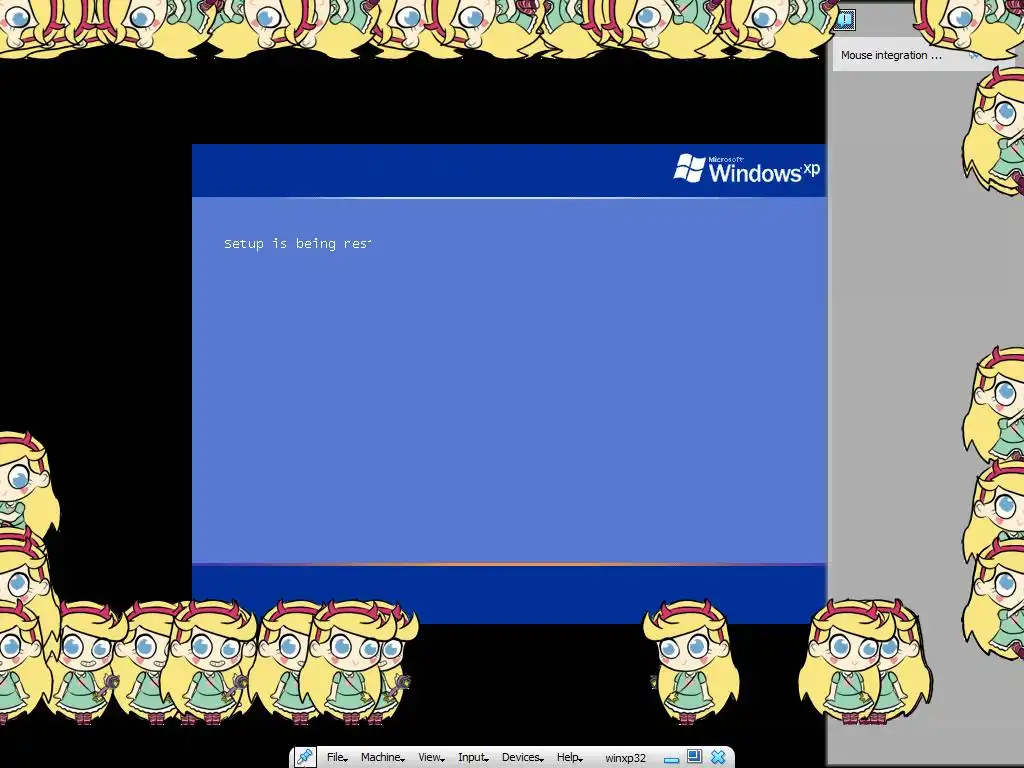
Task: Open the Input menu
Action: point(473,757)
